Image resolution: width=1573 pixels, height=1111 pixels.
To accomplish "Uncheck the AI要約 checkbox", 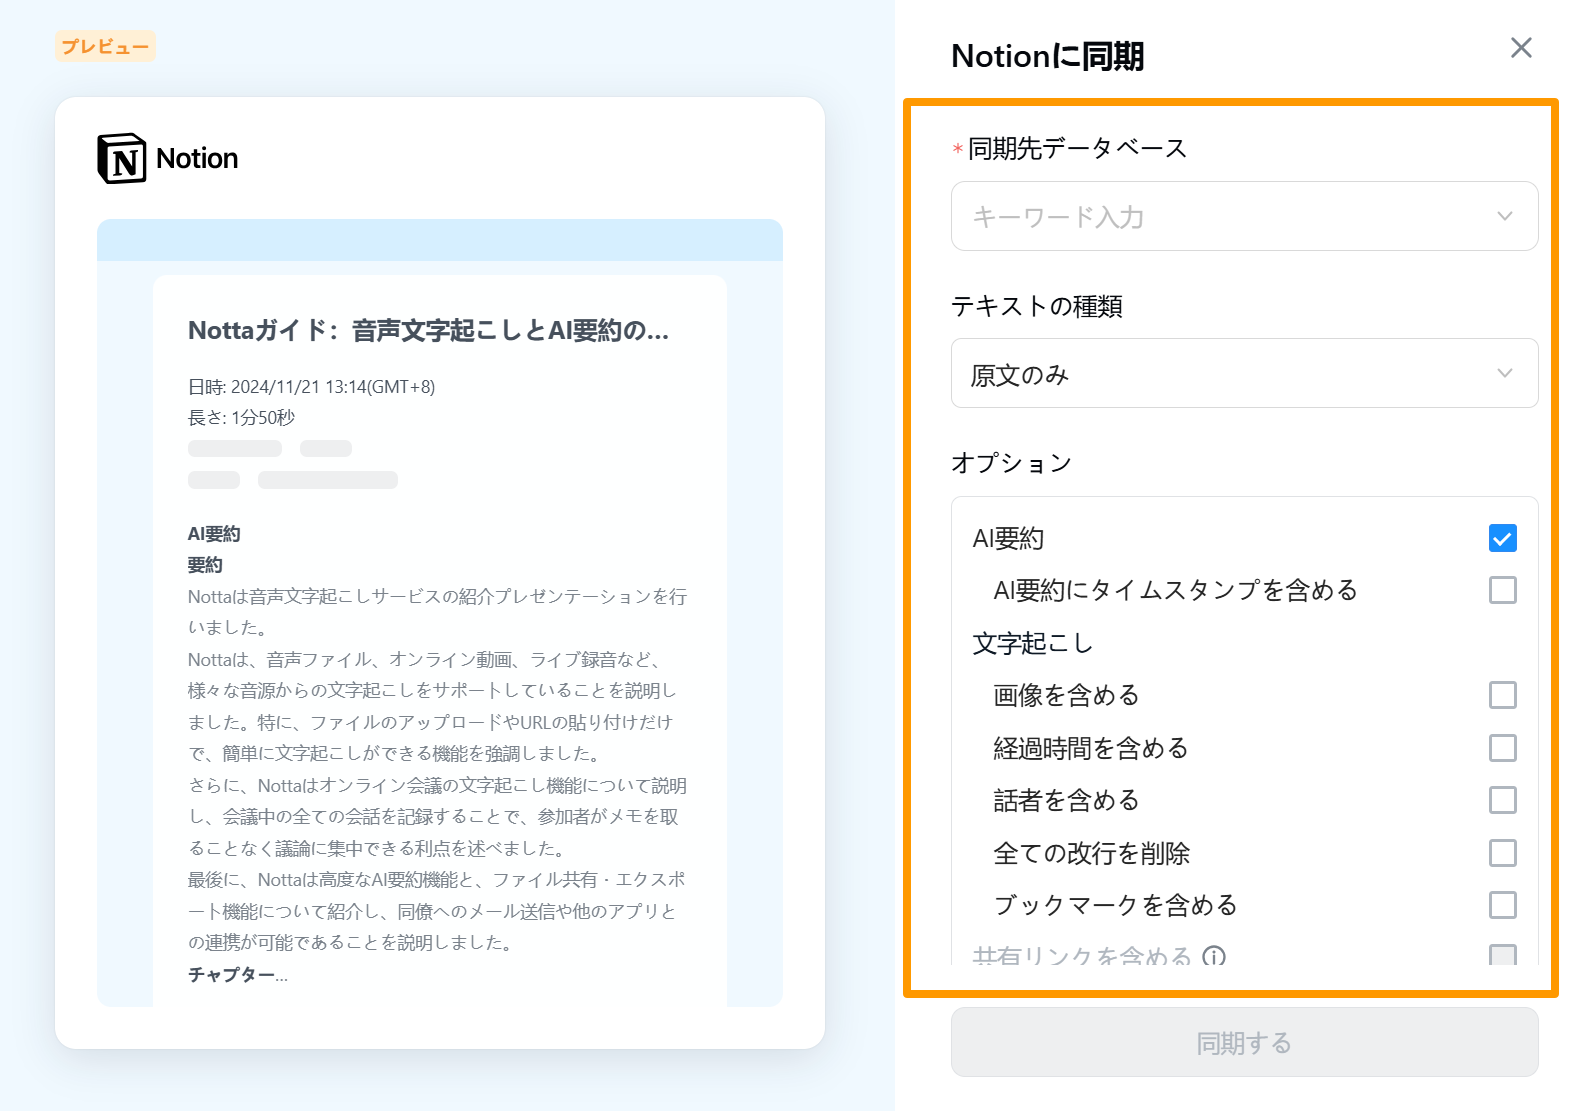I will (x=1502, y=538).
